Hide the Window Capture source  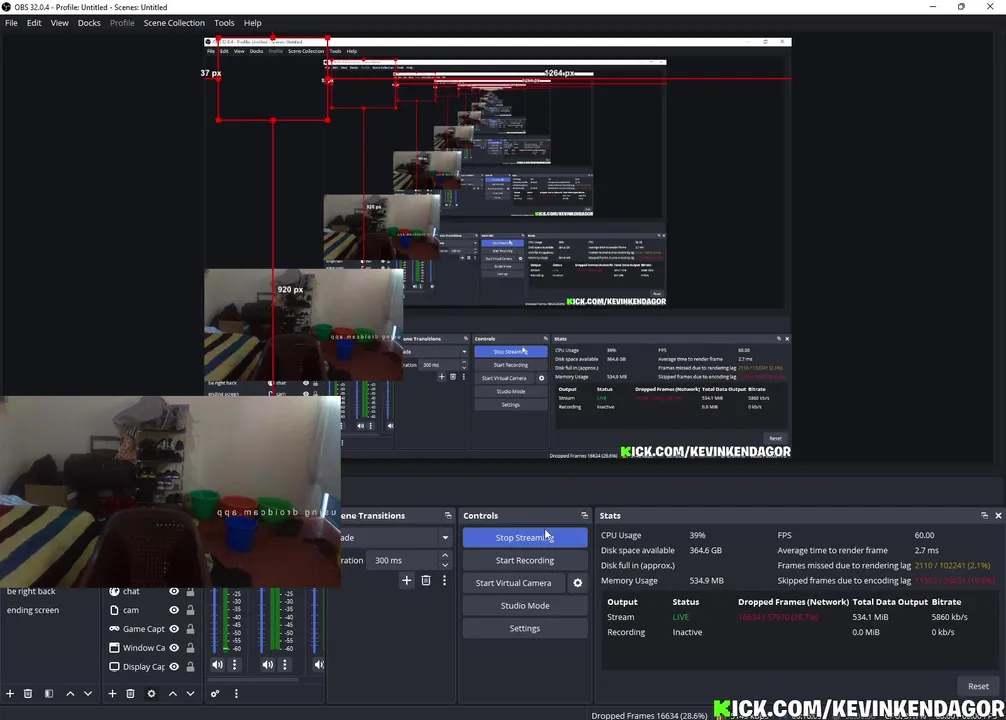click(x=174, y=648)
